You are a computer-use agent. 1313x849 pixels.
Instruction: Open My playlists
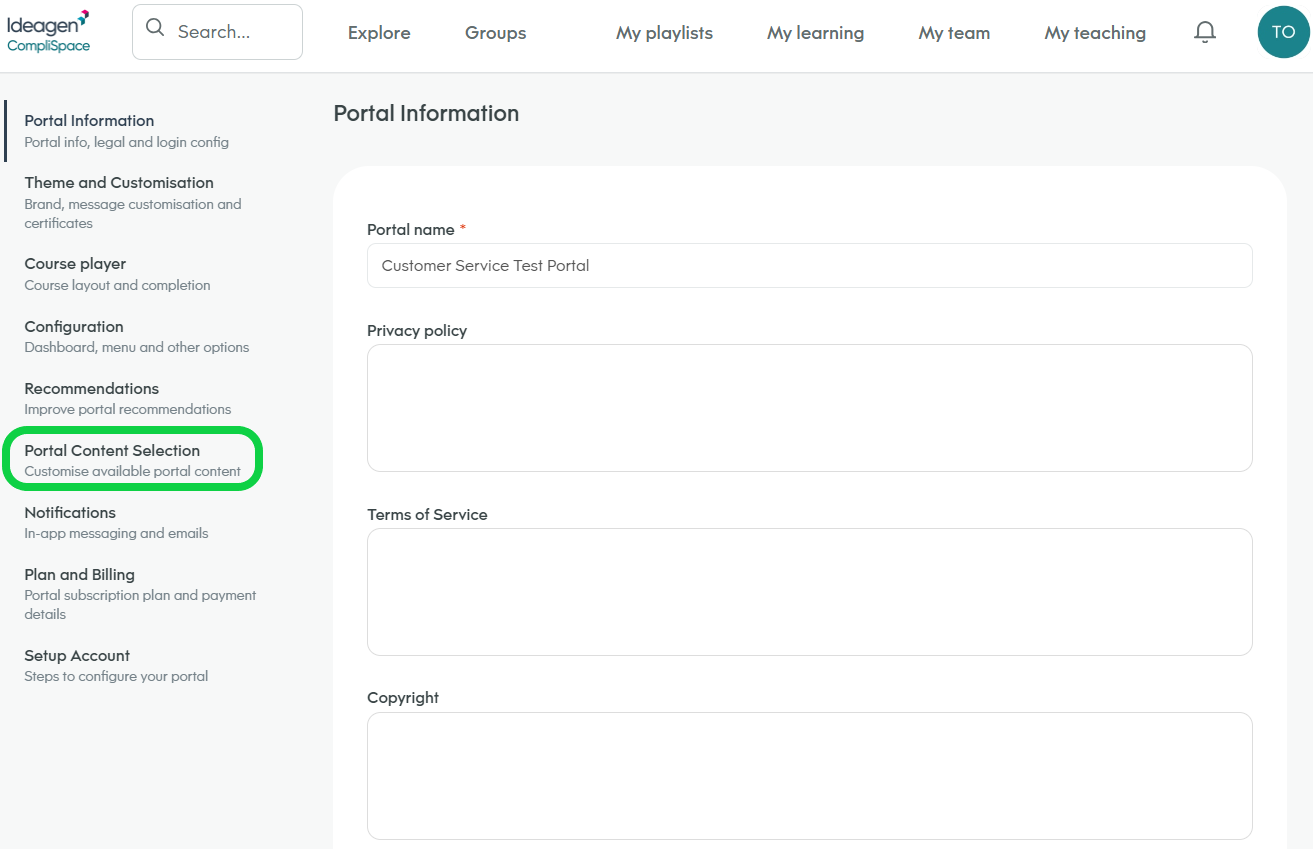click(664, 33)
